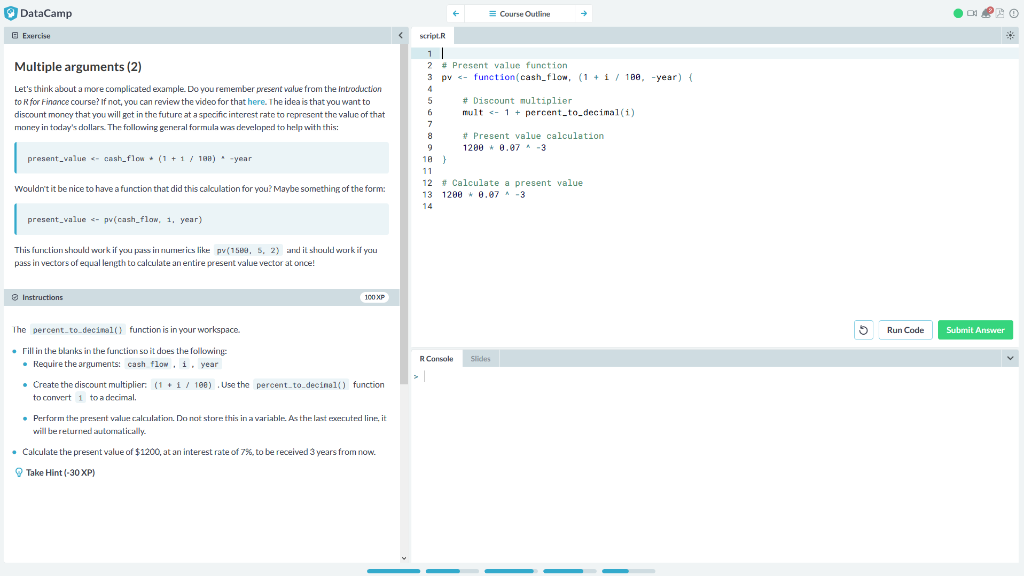This screenshot has width=1024, height=576.
Task: Open editor settings via the gear icon
Action: pos(1010,35)
